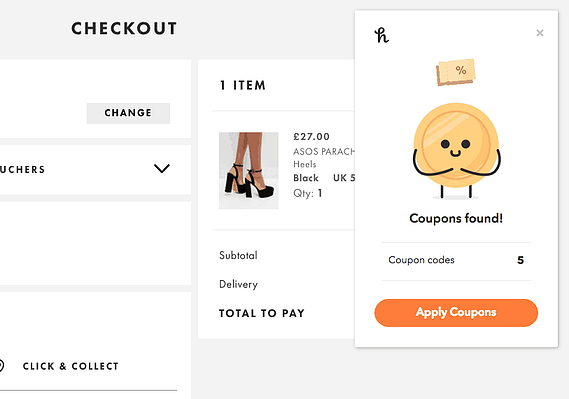Click the smiling gold coin mascot
The image size is (569, 399).
[x=456, y=151]
